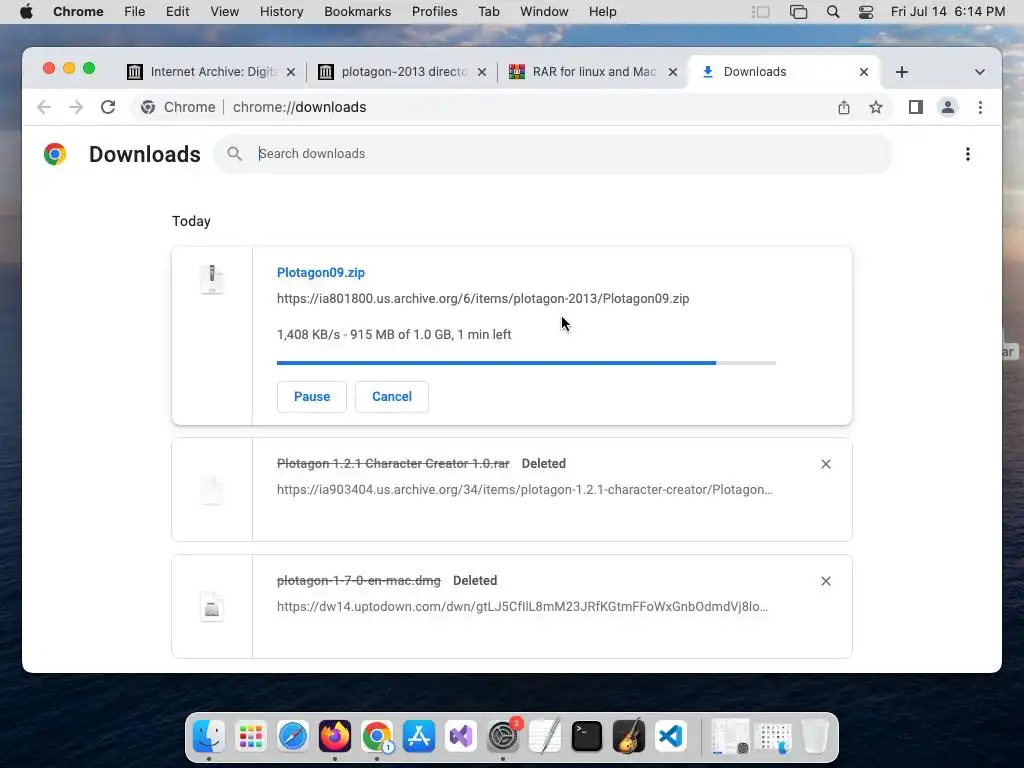
Task: Open a new tab with plus button
Action: [901, 72]
